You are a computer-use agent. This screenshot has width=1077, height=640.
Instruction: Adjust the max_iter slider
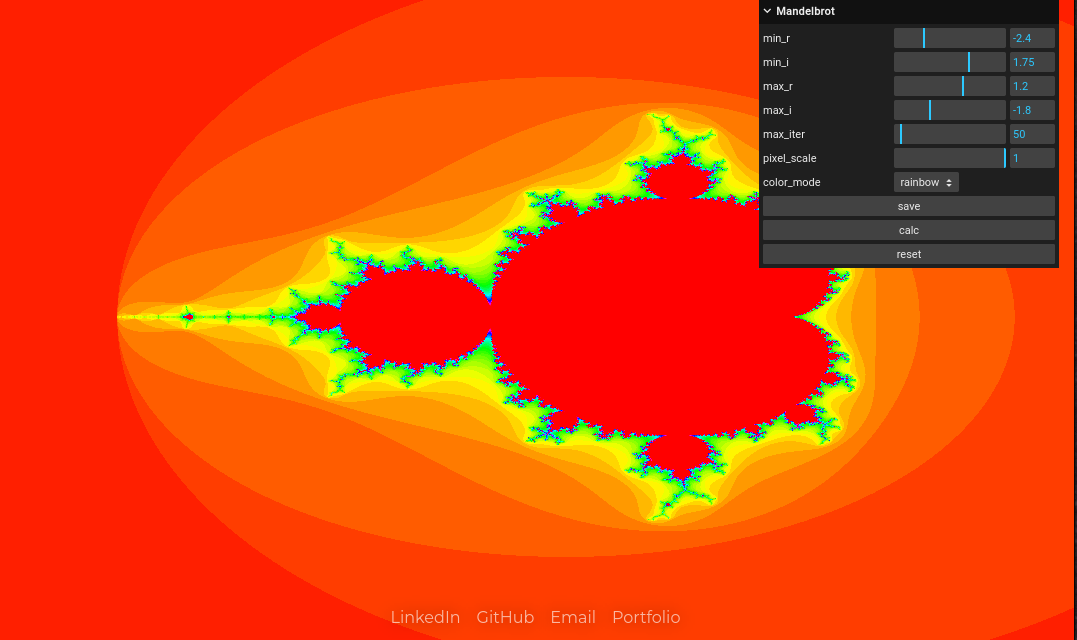tap(949, 133)
